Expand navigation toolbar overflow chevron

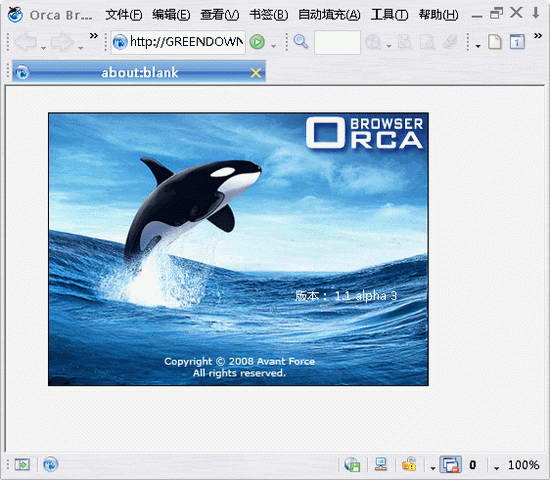click(94, 35)
